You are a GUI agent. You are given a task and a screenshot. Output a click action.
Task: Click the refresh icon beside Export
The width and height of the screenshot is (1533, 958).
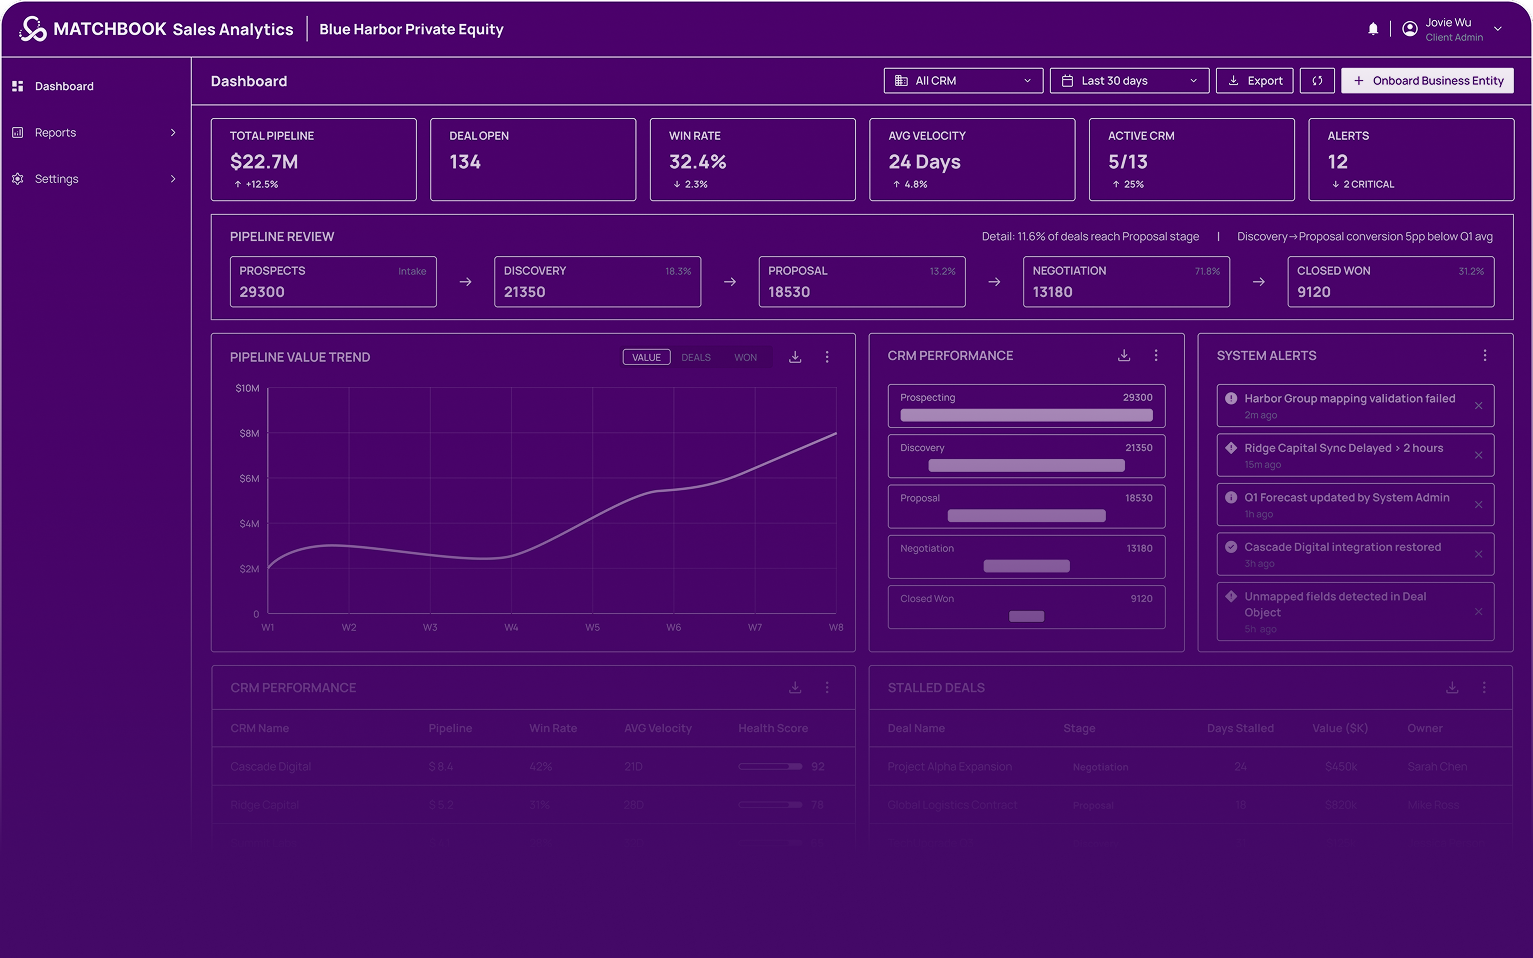(1317, 80)
